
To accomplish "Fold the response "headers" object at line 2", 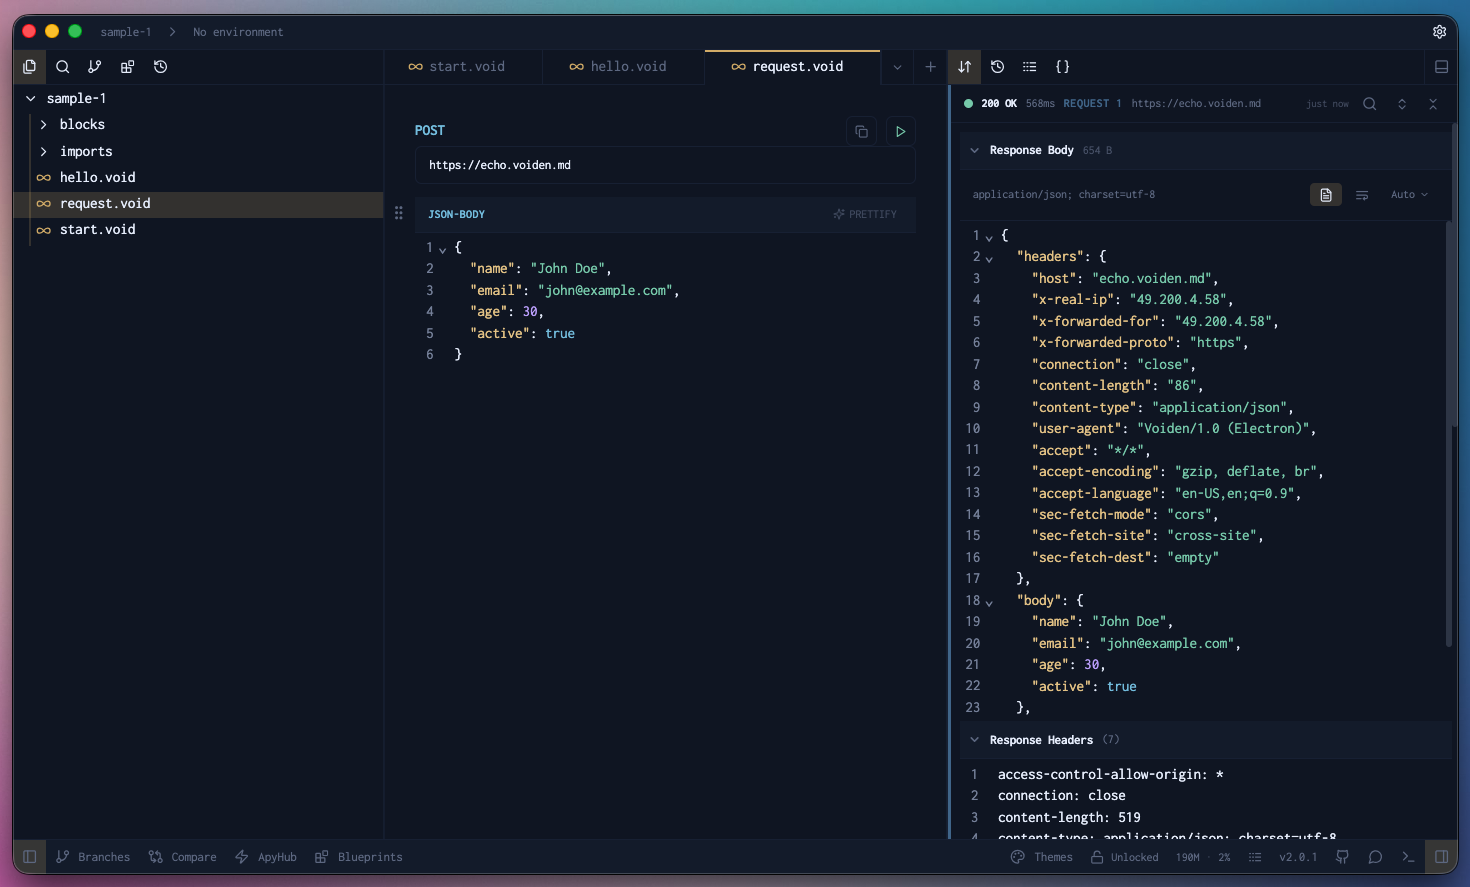I will click(989, 258).
